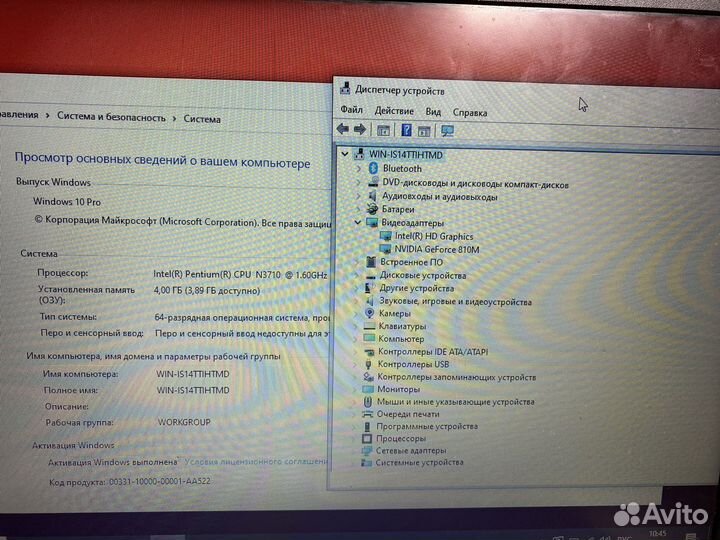Click the Bluetooth device category icon
The image size is (720, 540).
tap(373, 168)
